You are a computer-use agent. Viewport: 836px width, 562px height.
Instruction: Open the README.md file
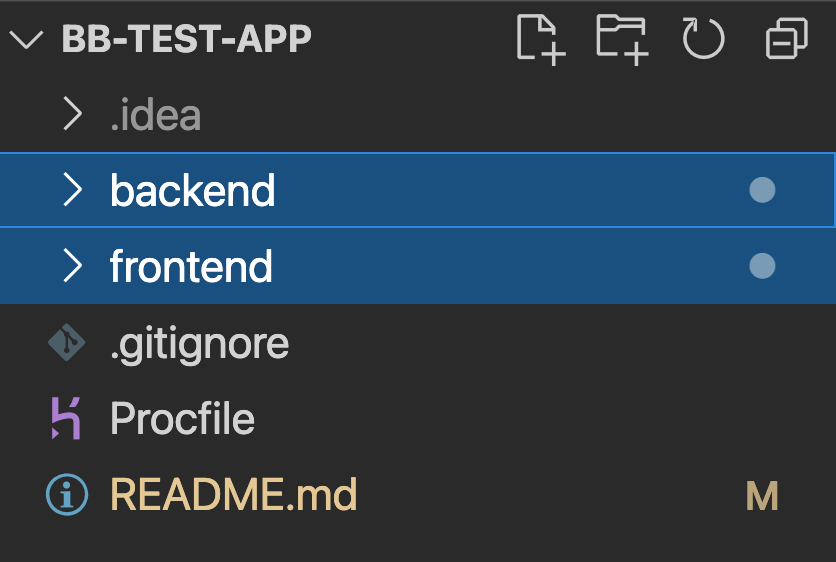234,494
